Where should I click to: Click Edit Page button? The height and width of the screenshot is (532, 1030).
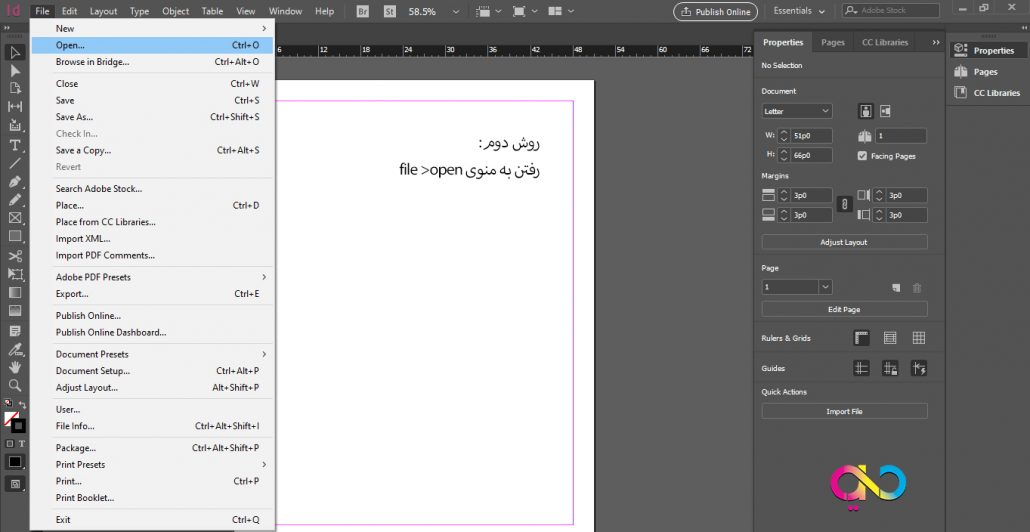[844, 309]
